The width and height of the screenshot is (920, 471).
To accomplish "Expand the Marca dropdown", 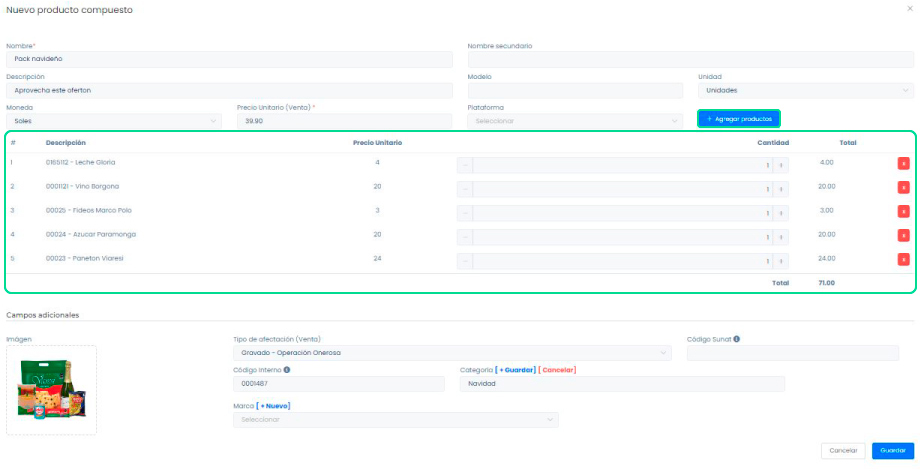I will [x=395, y=420].
